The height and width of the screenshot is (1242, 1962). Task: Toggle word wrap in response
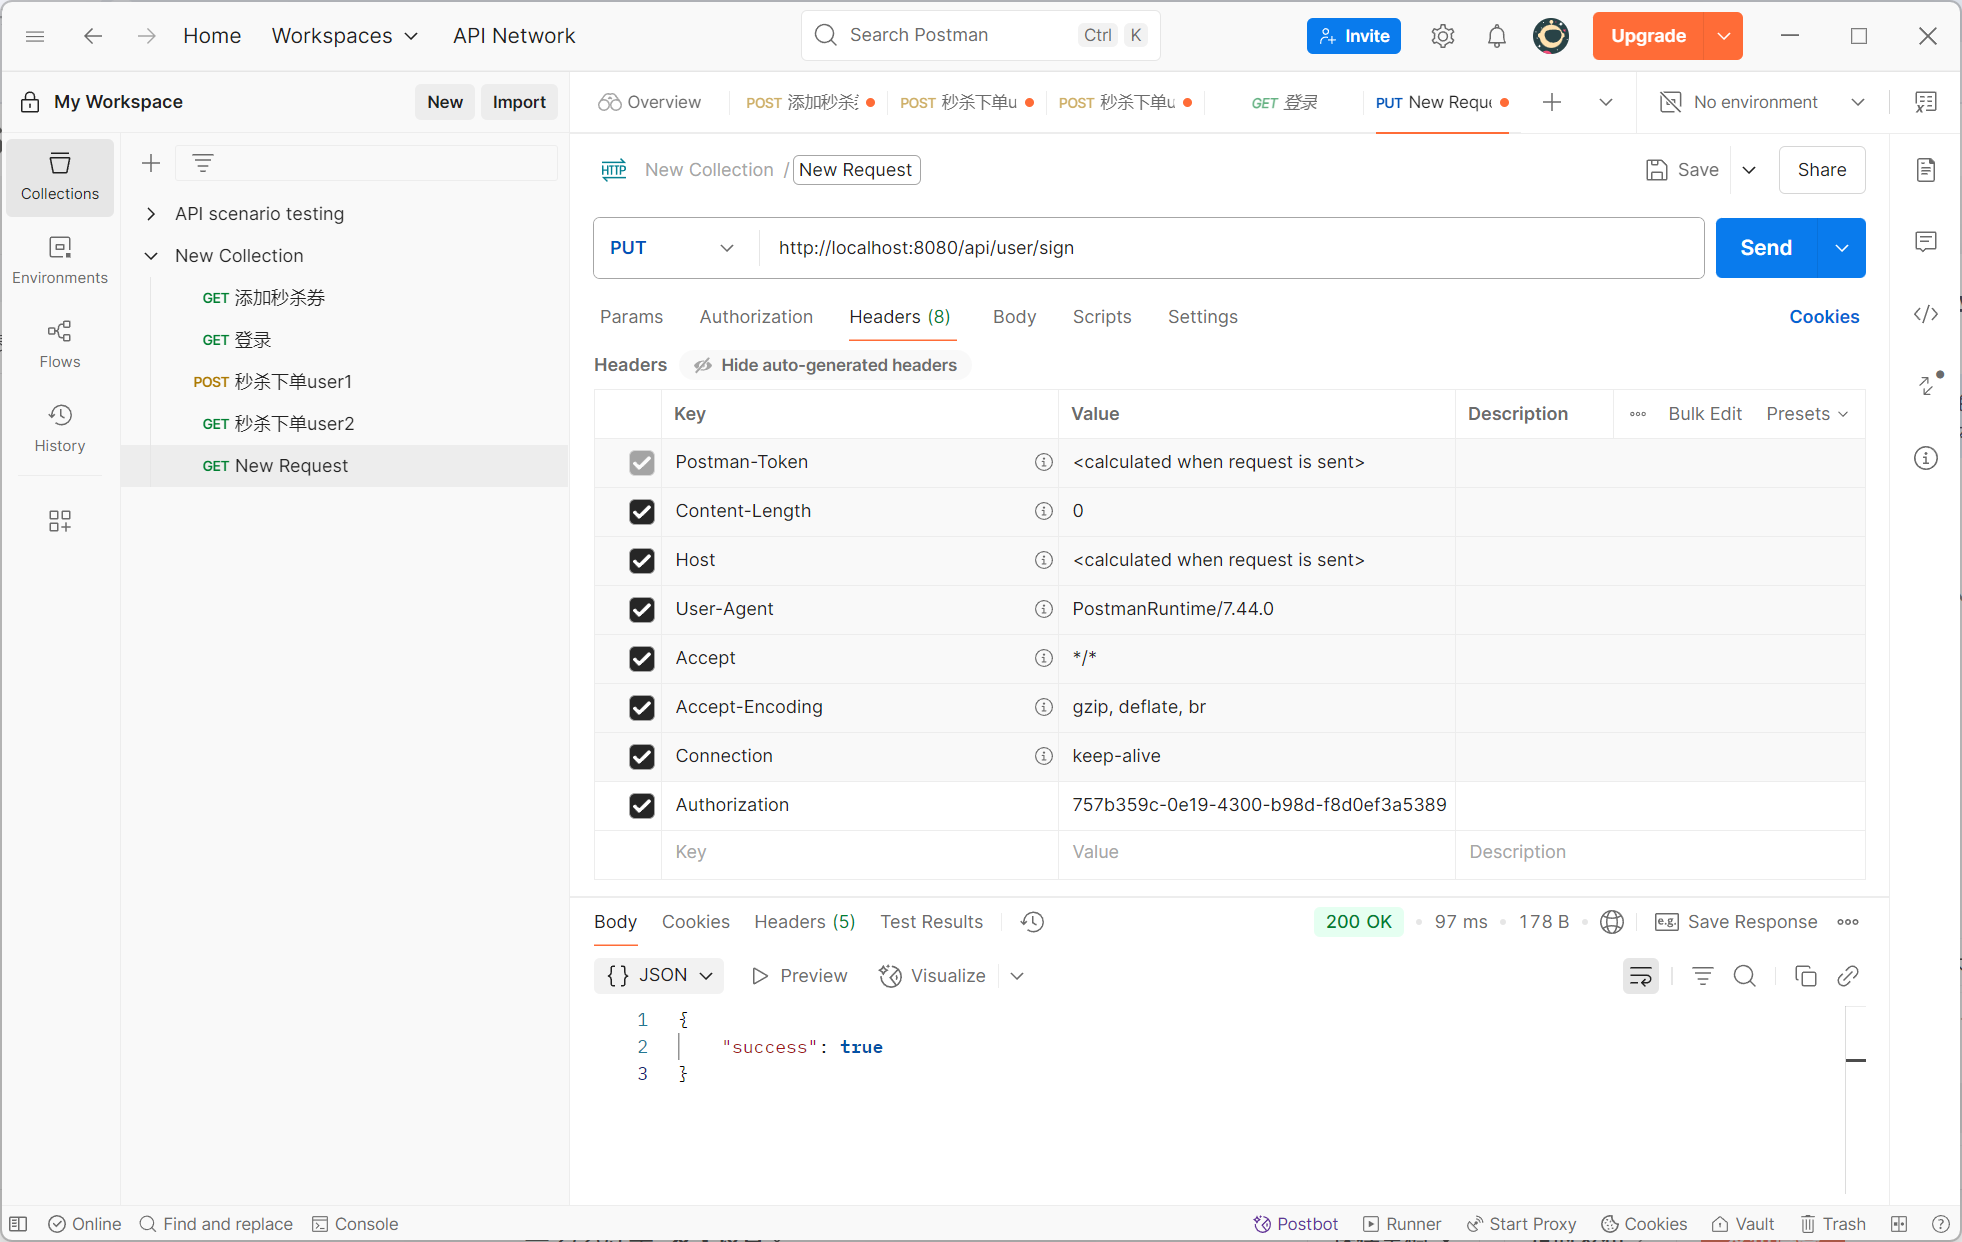(x=1640, y=976)
